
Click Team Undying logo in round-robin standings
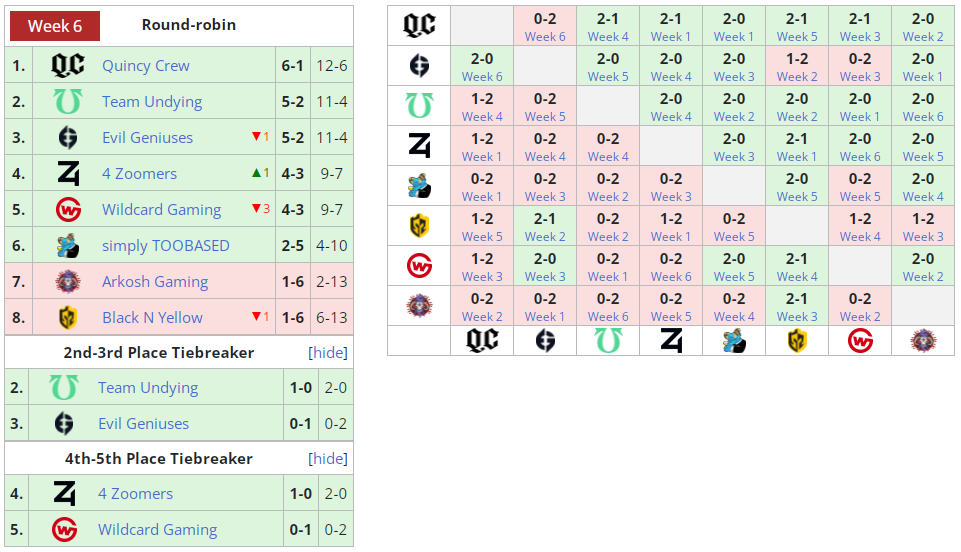tap(67, 101)
